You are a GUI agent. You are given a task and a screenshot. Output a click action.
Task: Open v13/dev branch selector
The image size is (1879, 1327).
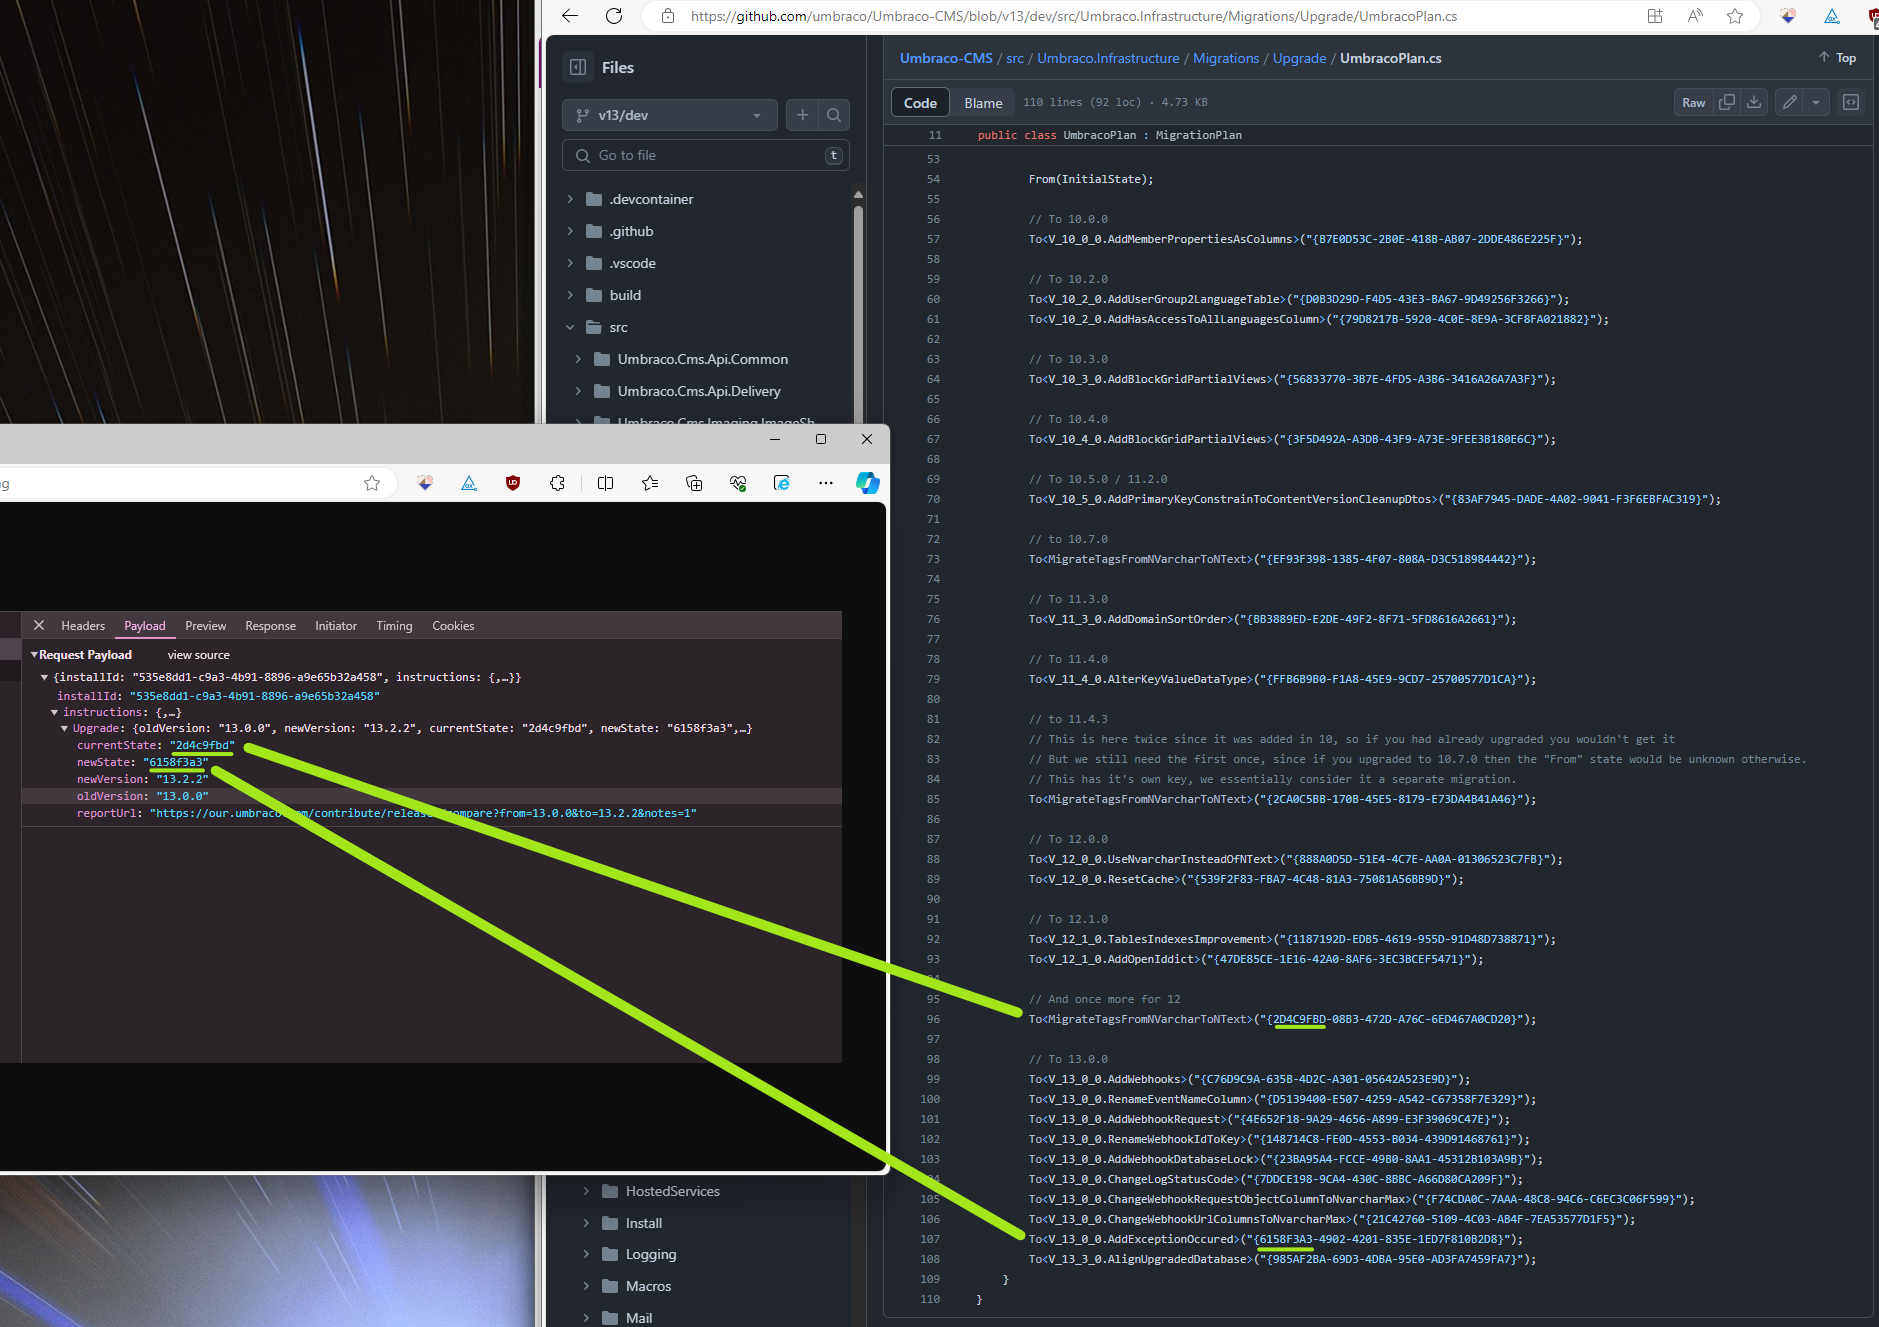point(669,115)
